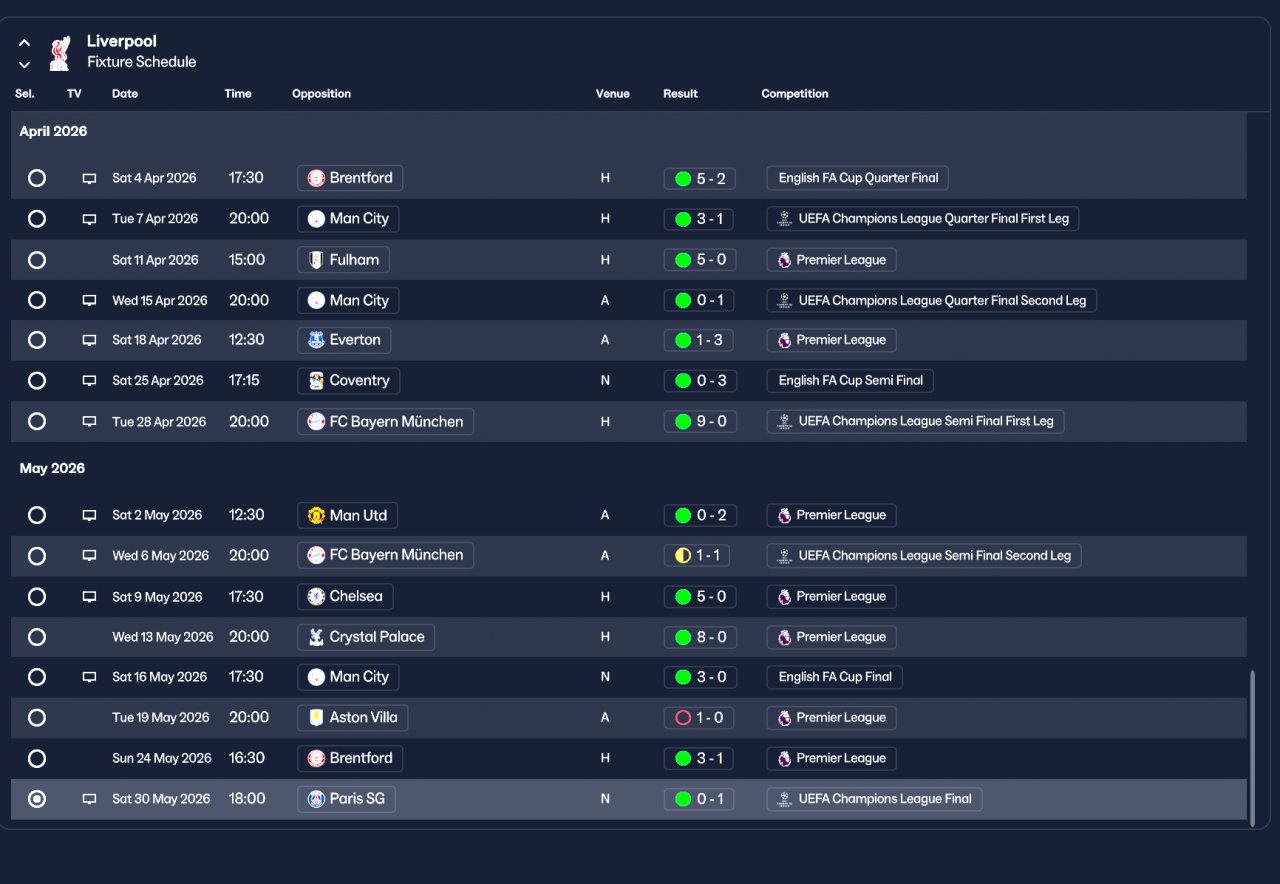This screenshot has height=884, width=1280.
Task: Click the vertical scrollbar thumb of fixture list
Action: (1252, 748)
